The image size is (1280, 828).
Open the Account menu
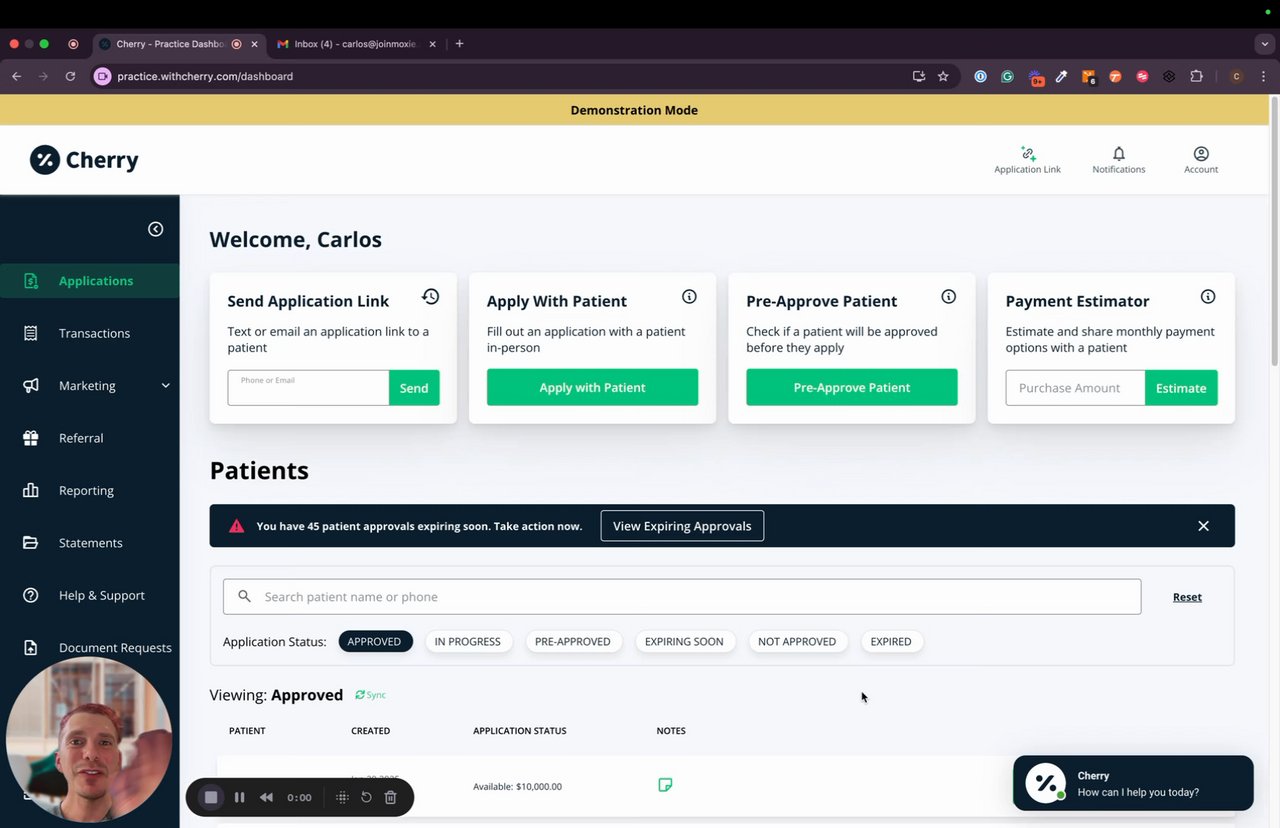click(1201, 159)
